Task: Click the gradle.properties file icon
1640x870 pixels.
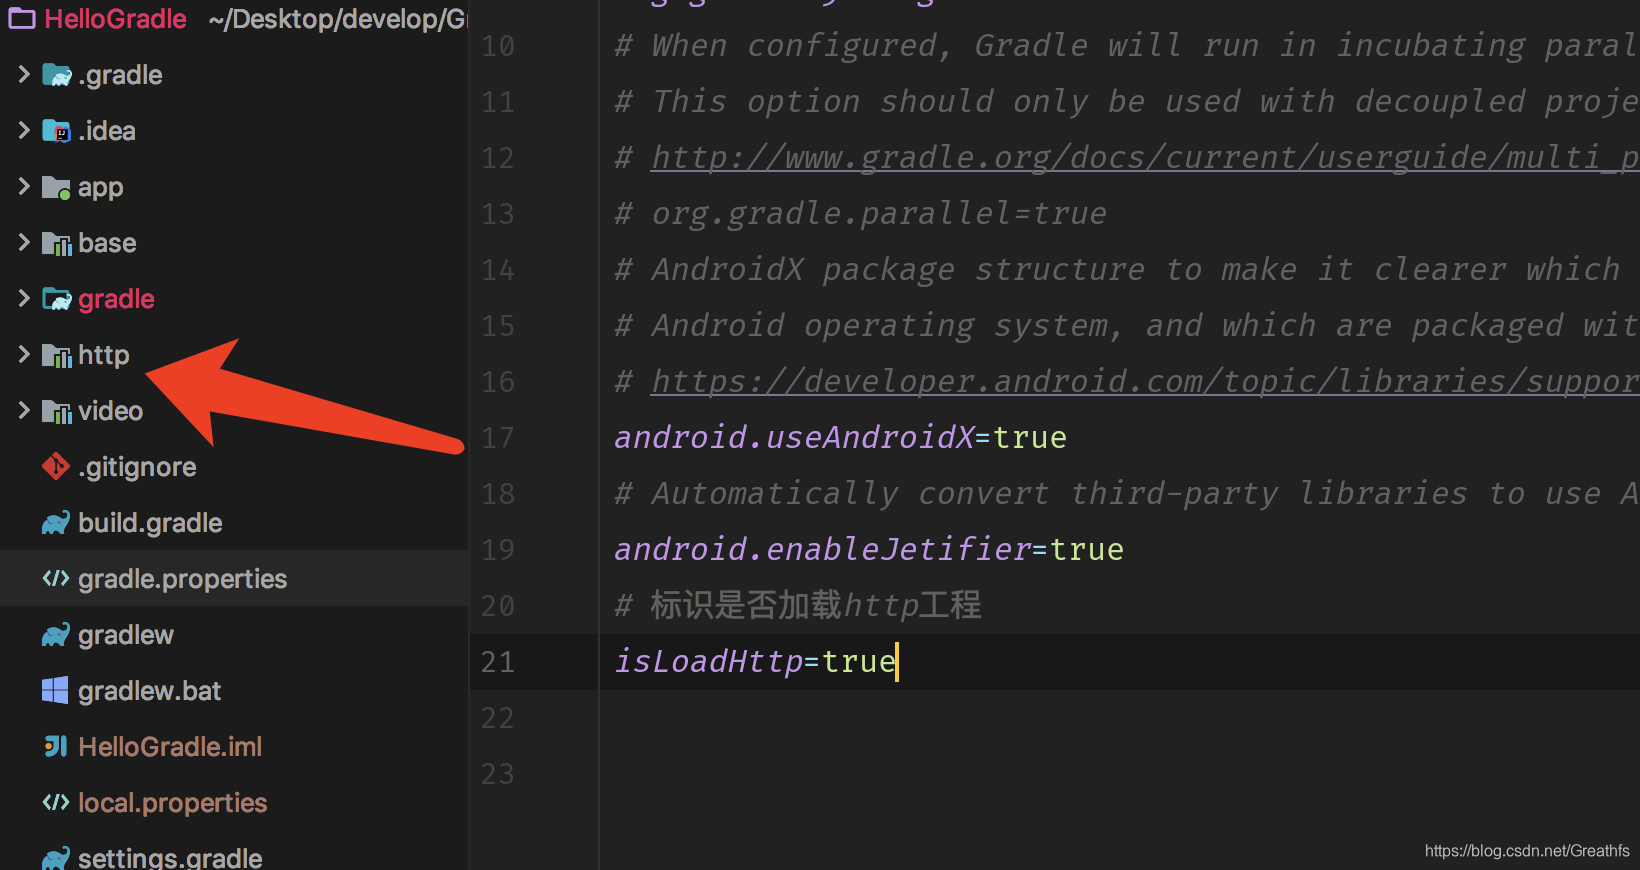Action: click(x=56, y=578)
